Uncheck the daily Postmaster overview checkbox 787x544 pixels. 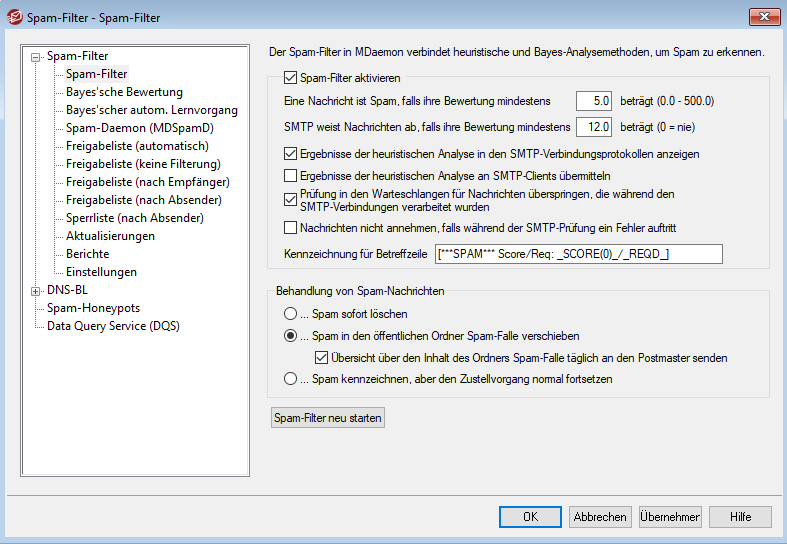pos(321,357)
